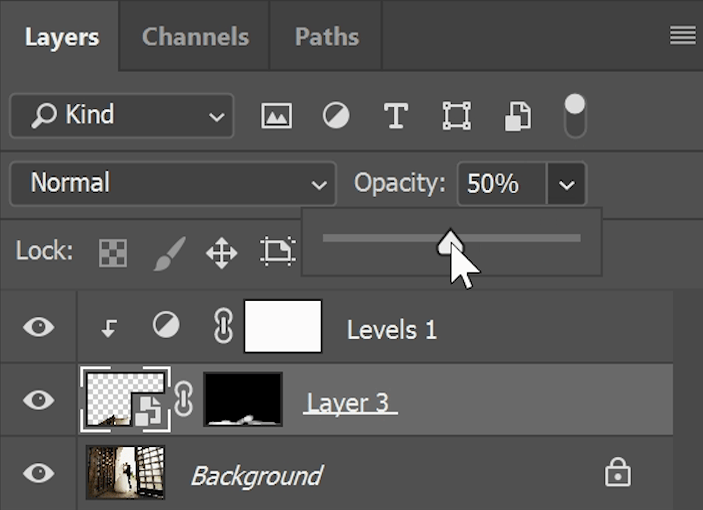Filter for shape layers icon
This screenshot has width=703, height=510.
click(x=456, y=116)
